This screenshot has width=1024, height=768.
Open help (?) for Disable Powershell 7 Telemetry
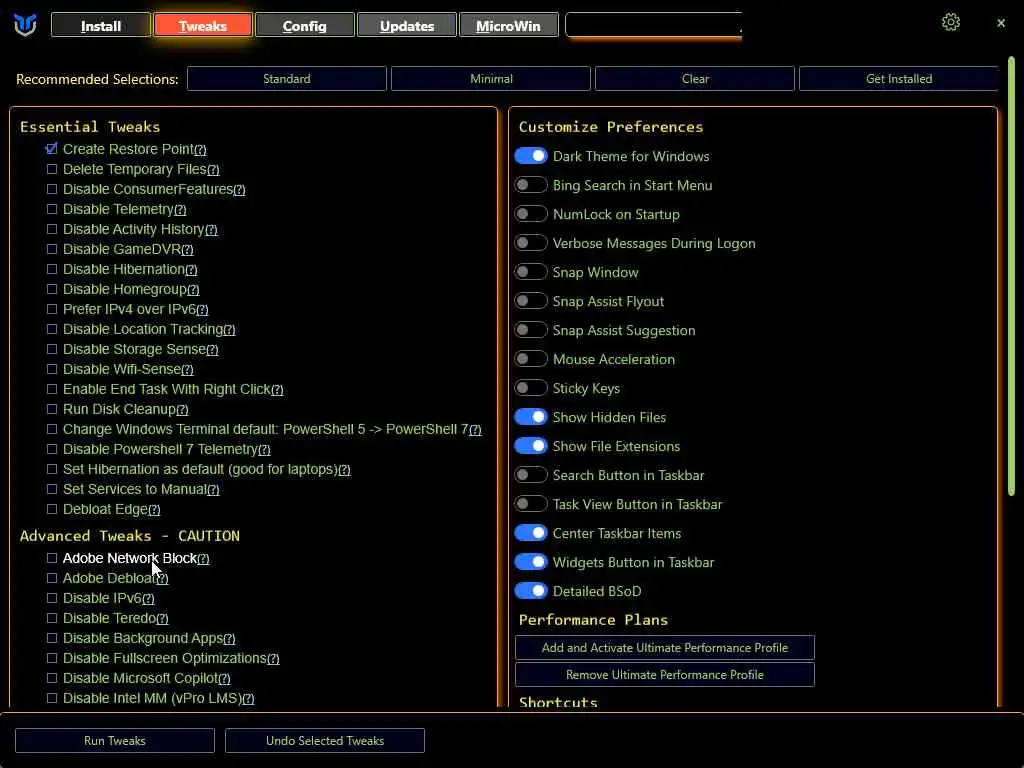coord(264,450)
